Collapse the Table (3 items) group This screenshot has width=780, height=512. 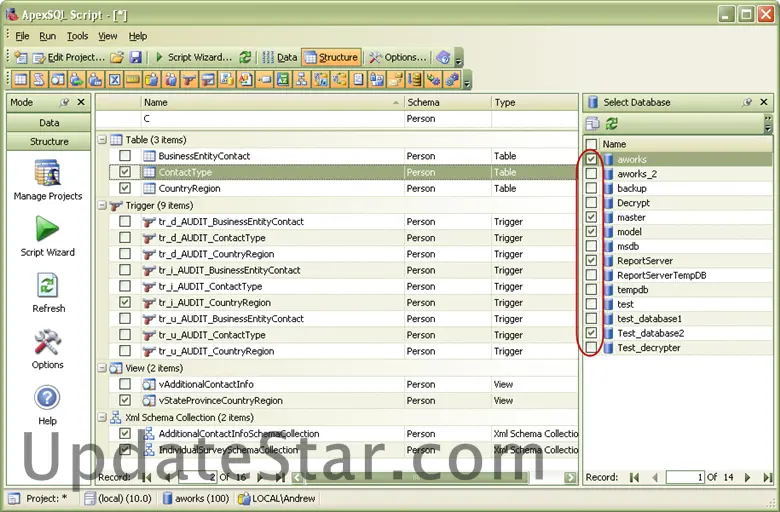pos(102,140)
